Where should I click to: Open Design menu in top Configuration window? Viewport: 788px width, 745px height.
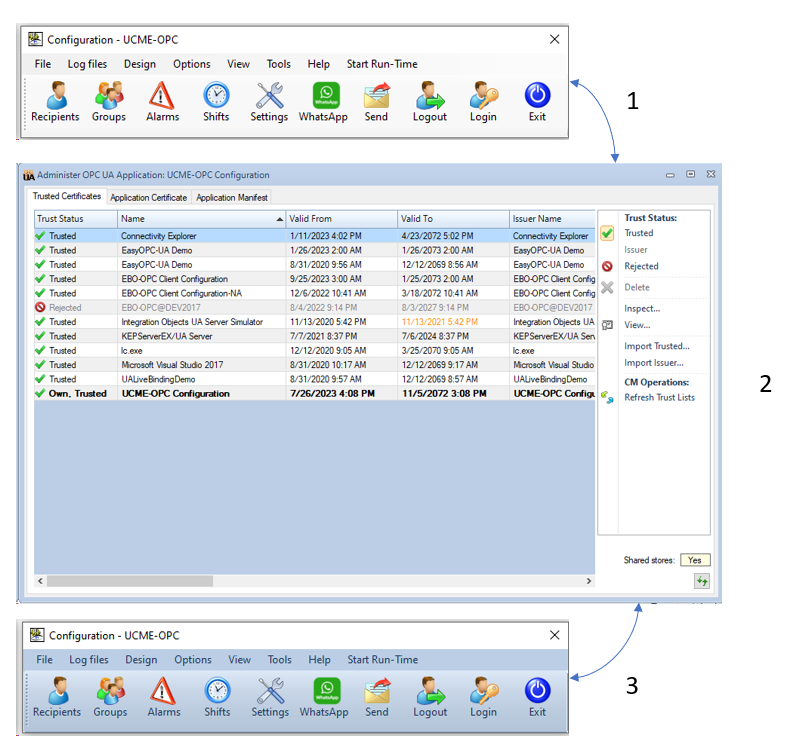point(140,64)
